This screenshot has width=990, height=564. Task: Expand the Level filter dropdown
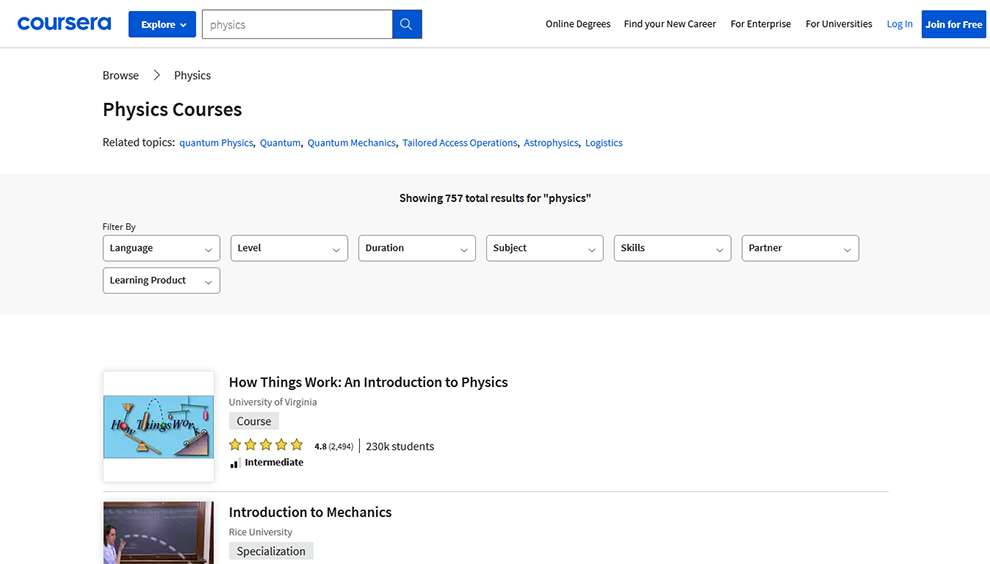coord(289,248)
